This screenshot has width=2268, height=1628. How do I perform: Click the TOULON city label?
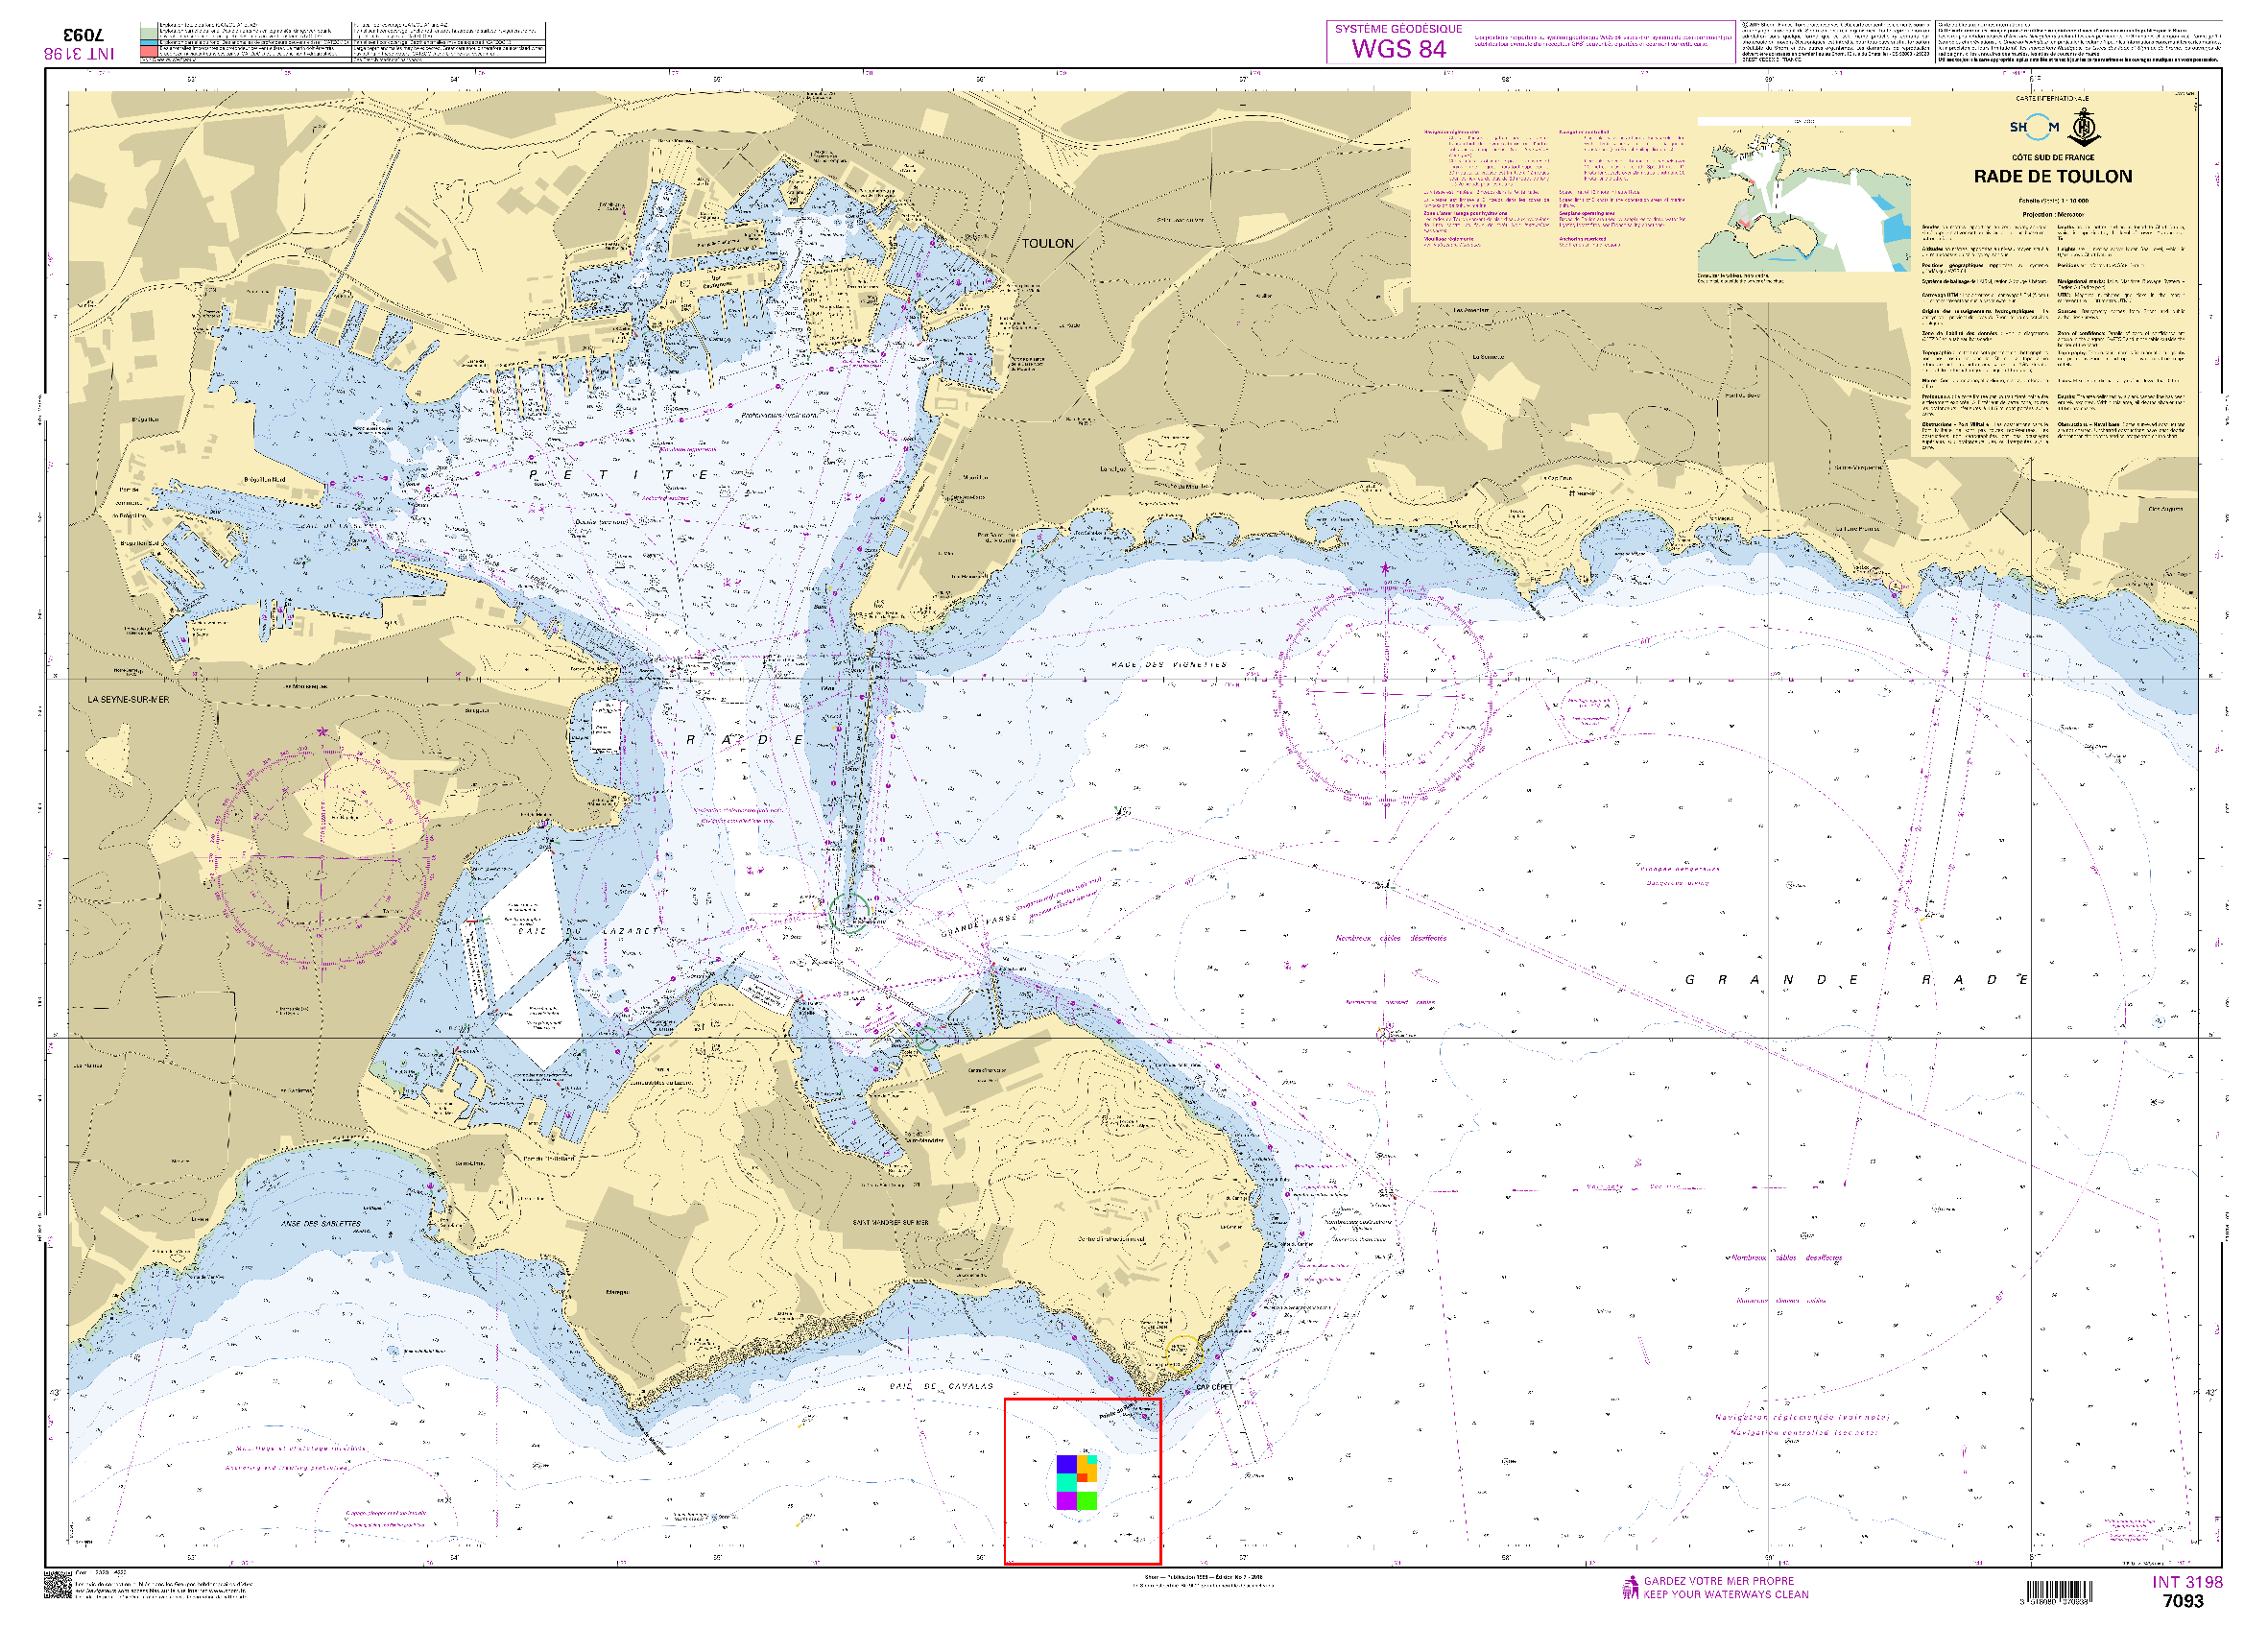coord(1047,243)
